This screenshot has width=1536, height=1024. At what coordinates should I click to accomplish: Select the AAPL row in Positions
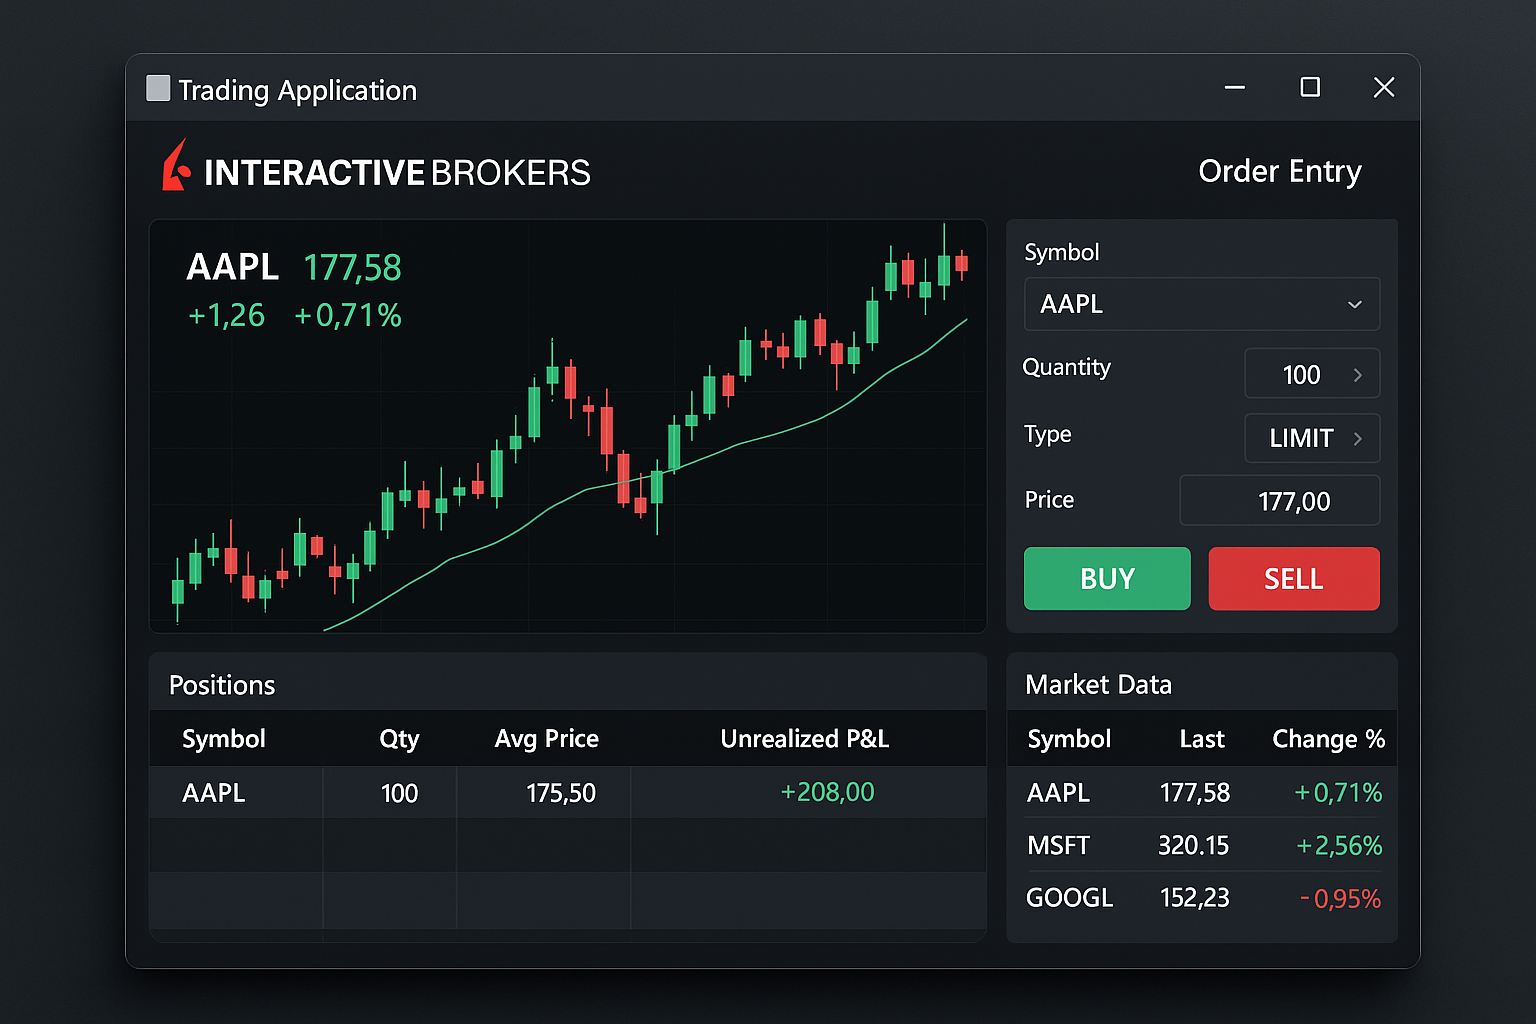(x=567, y=793)
